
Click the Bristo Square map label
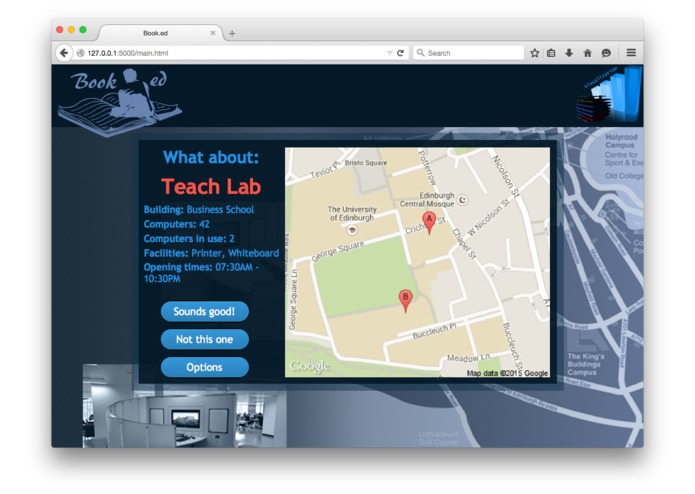[366, 163]
